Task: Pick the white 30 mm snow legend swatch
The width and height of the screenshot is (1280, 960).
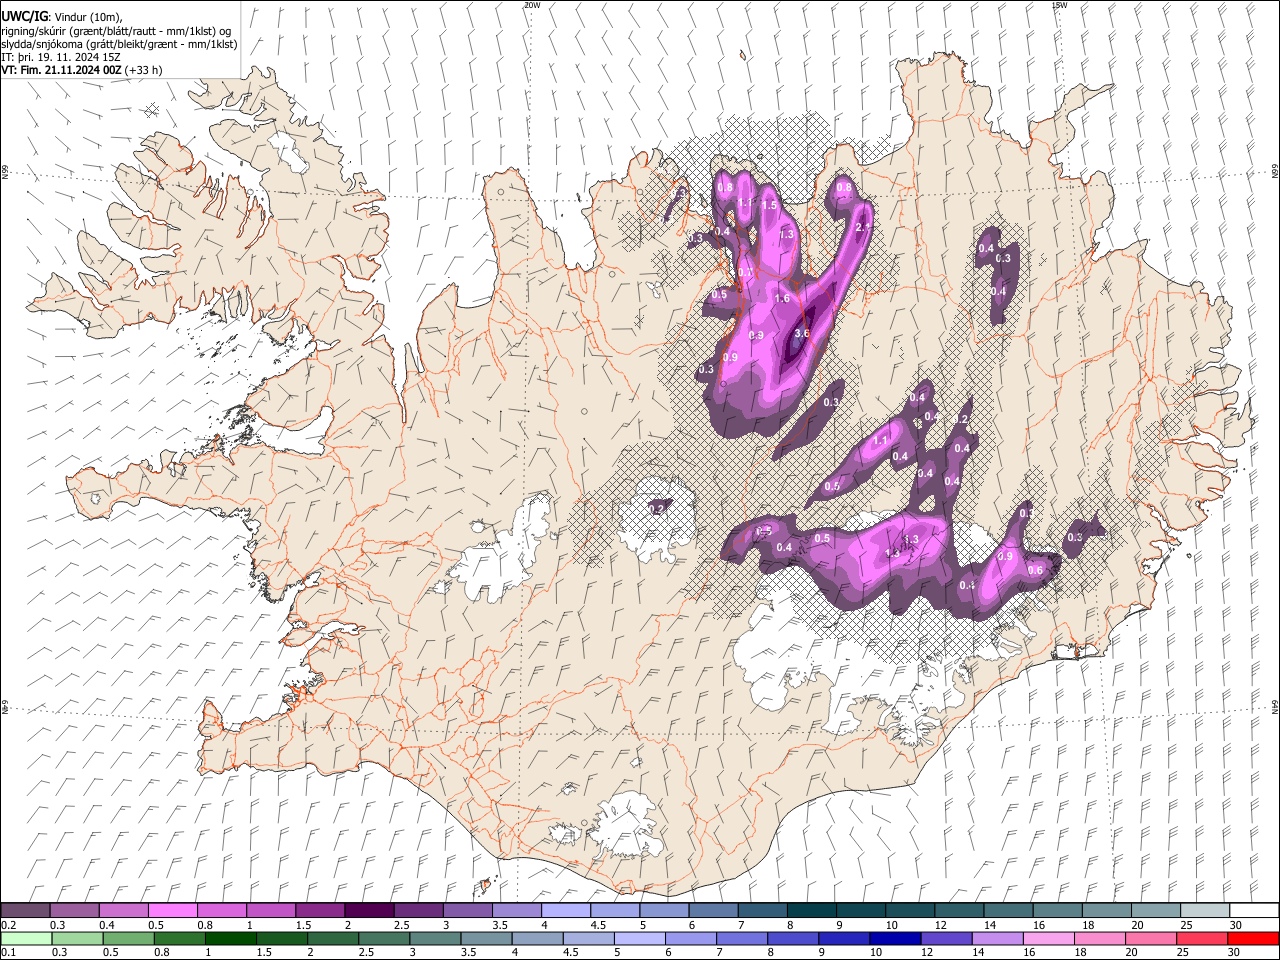Action: (1254, 910)
